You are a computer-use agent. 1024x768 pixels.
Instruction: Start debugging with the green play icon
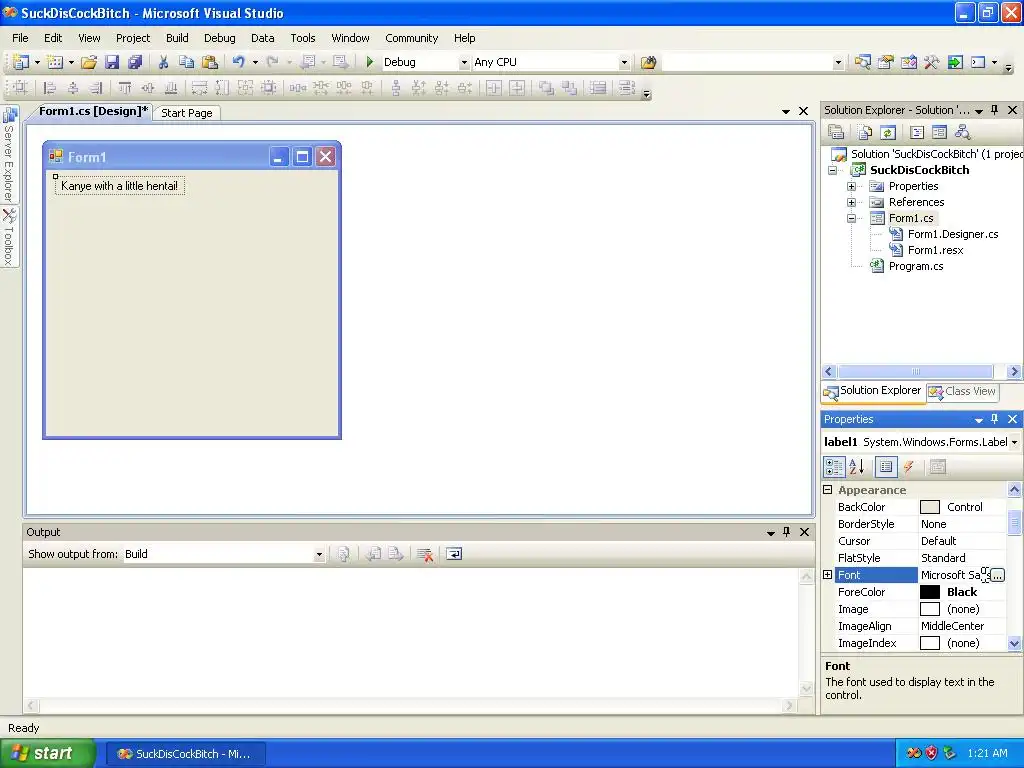click(x=370, y=62)
